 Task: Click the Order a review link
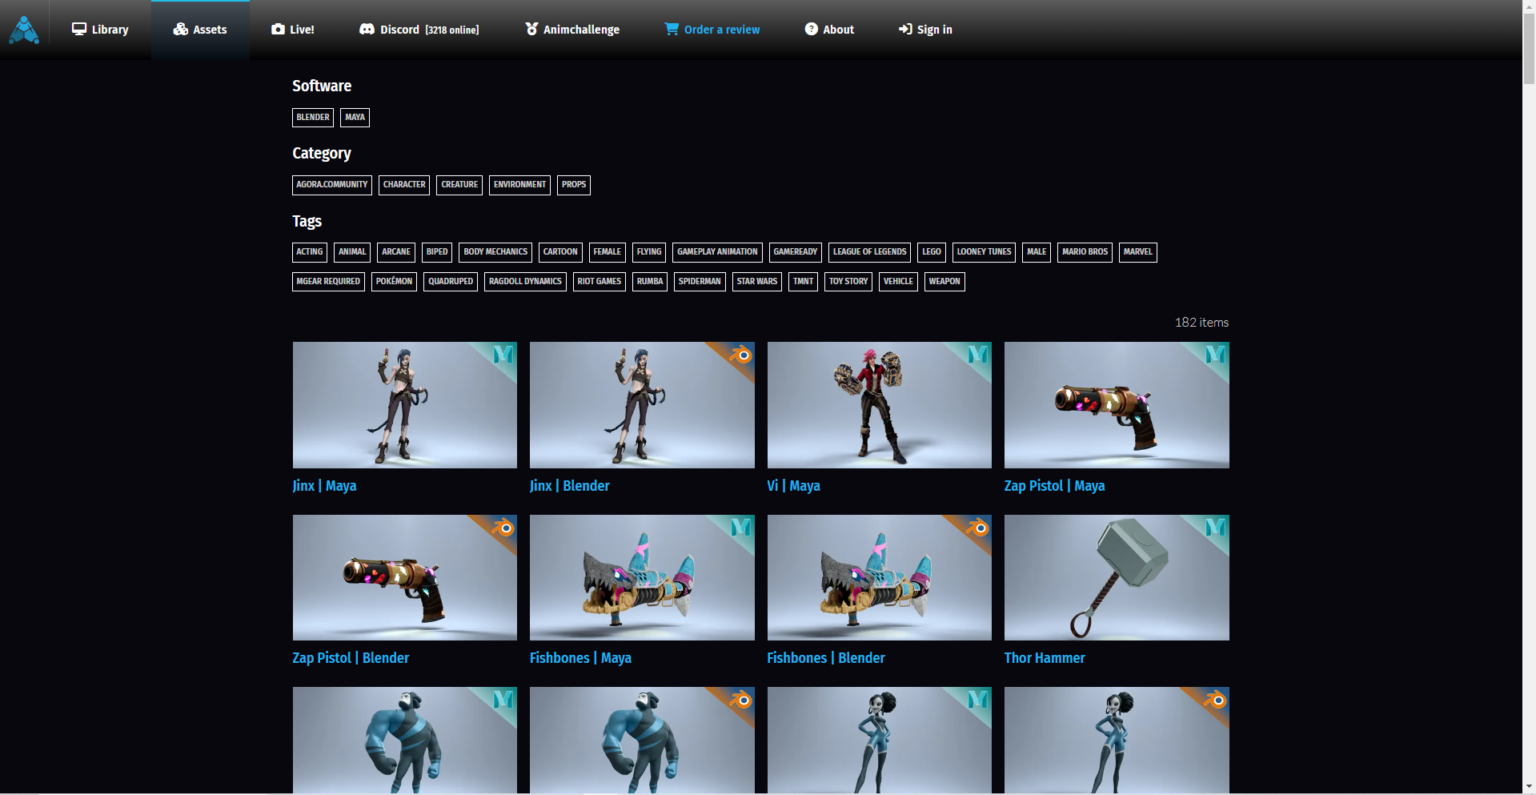point(712,30)
